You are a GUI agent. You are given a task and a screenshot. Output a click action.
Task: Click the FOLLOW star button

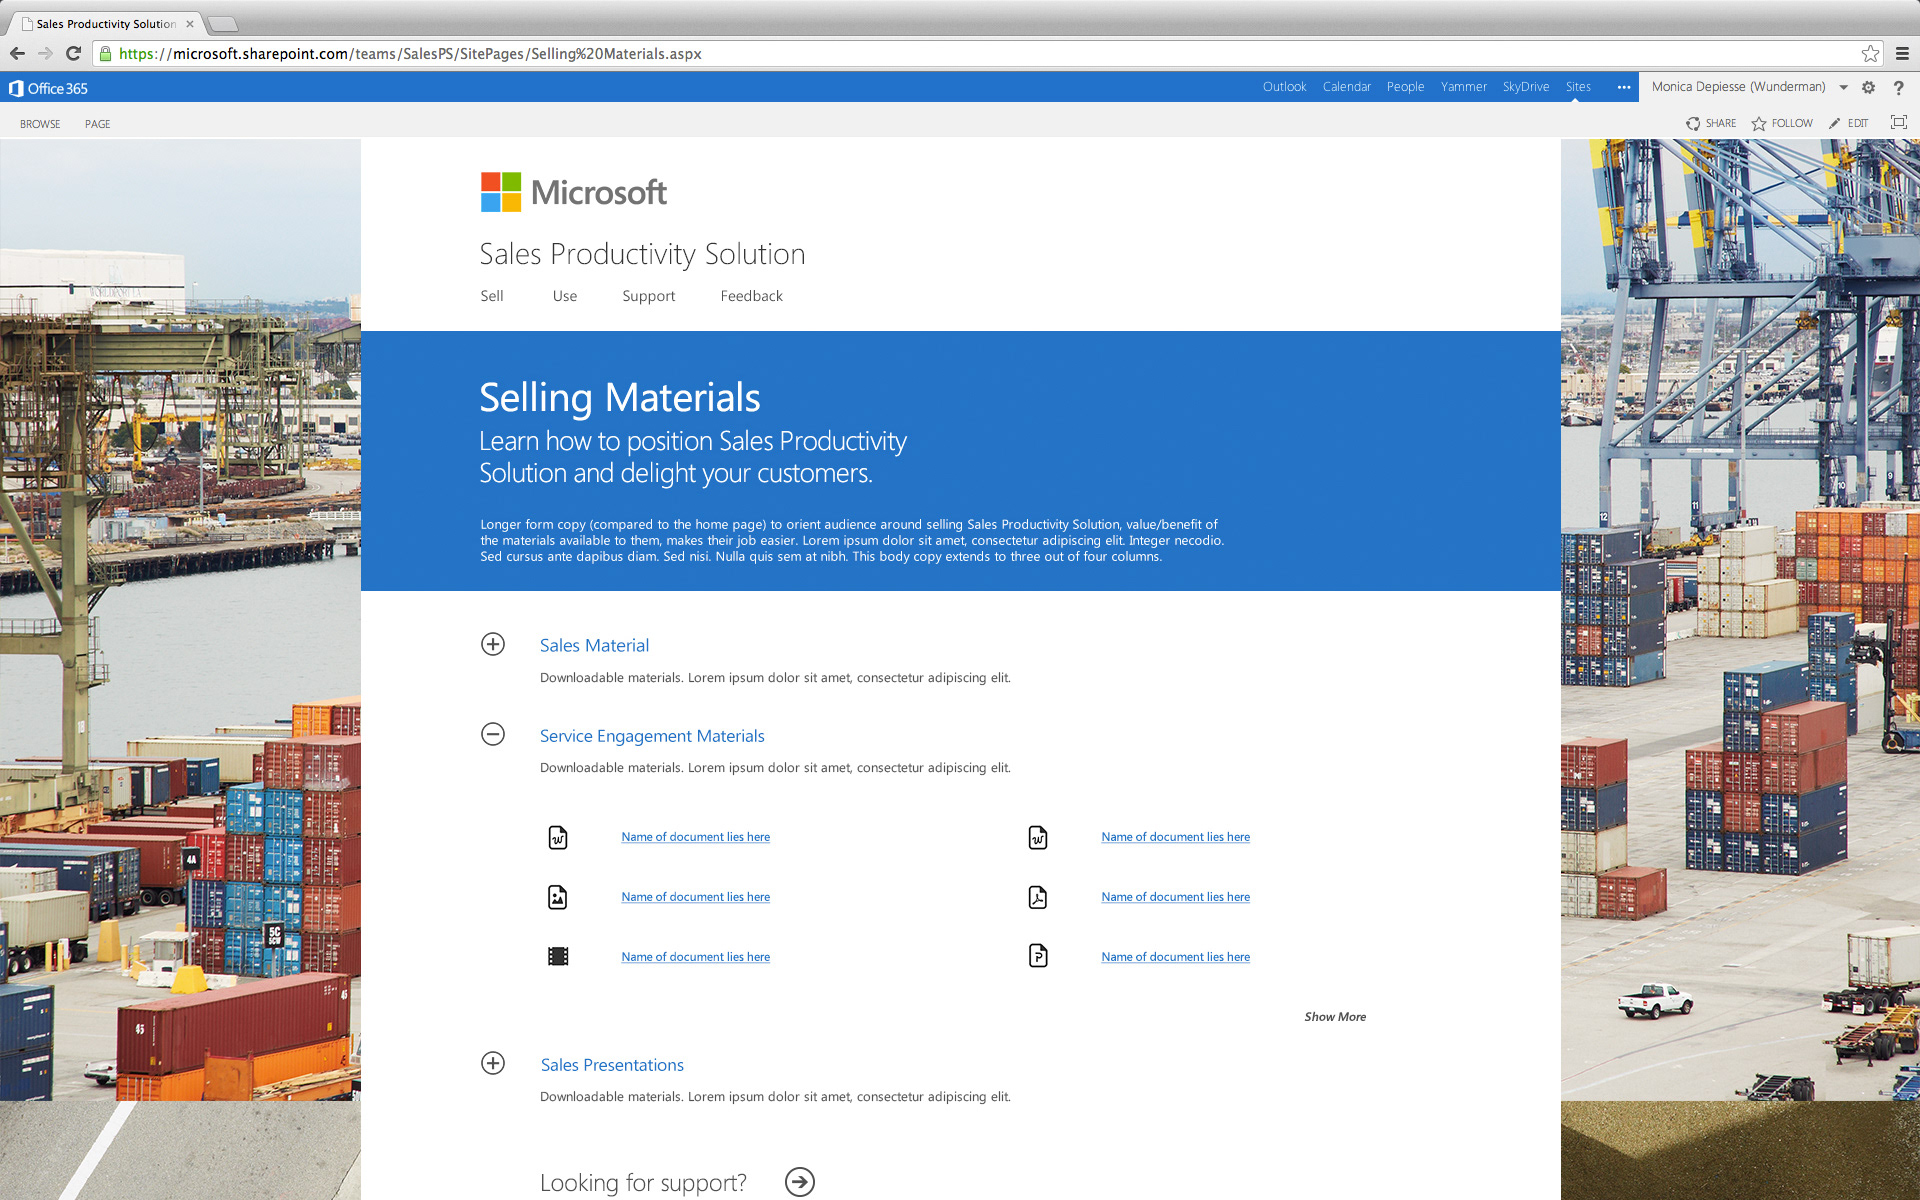tap(1782, 123)
